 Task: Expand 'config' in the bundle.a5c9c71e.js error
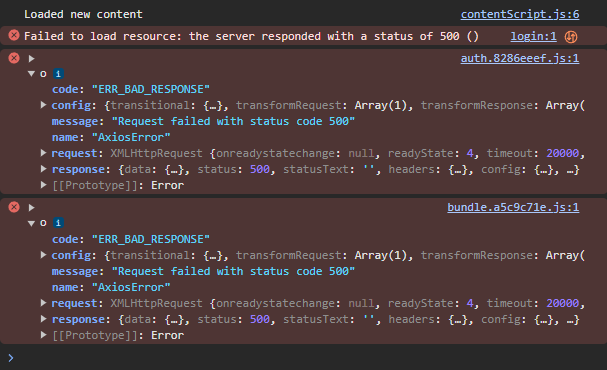click(x=43, y=255)
